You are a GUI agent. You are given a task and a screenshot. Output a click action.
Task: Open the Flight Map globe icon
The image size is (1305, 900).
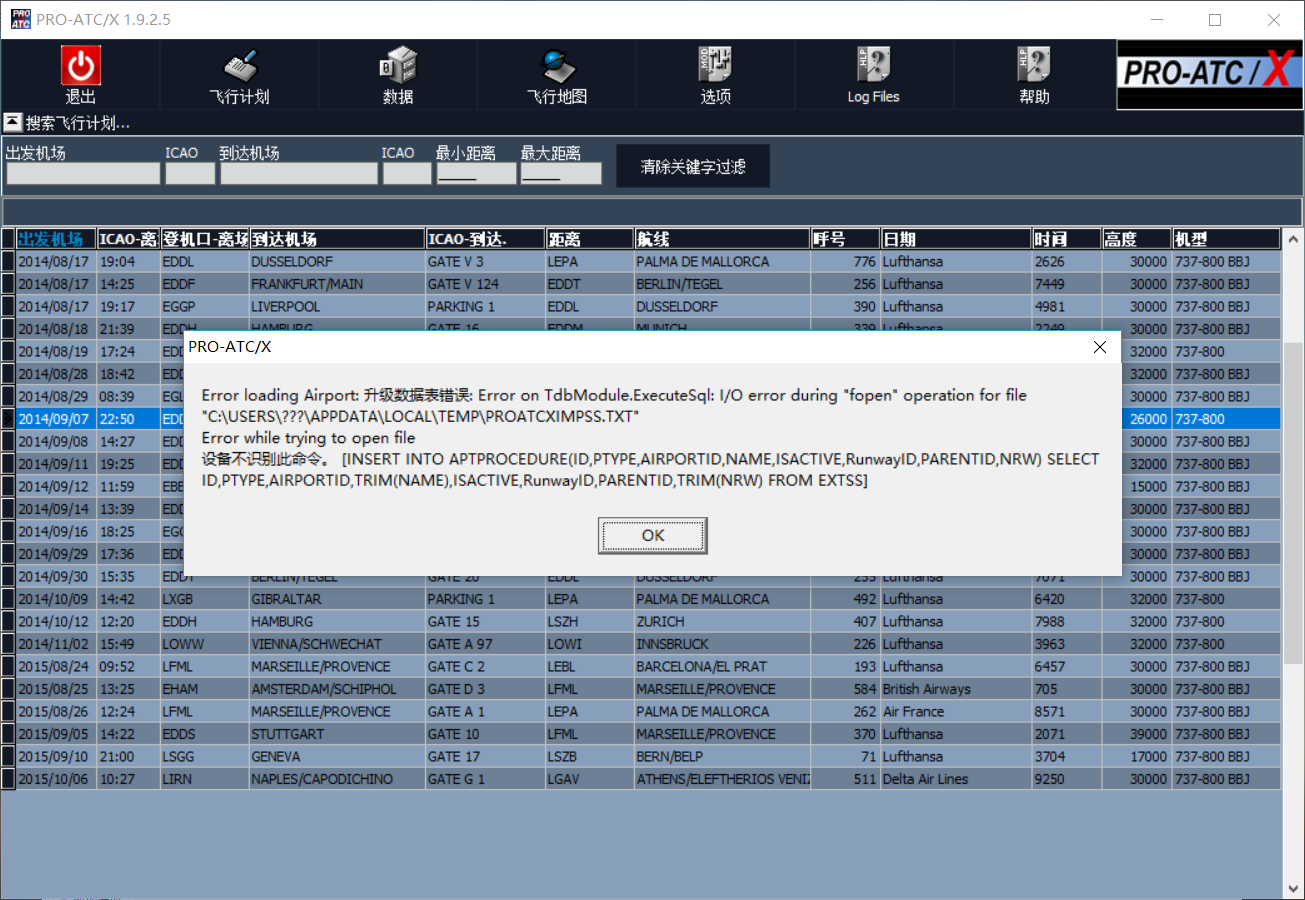tap(556, 66)
